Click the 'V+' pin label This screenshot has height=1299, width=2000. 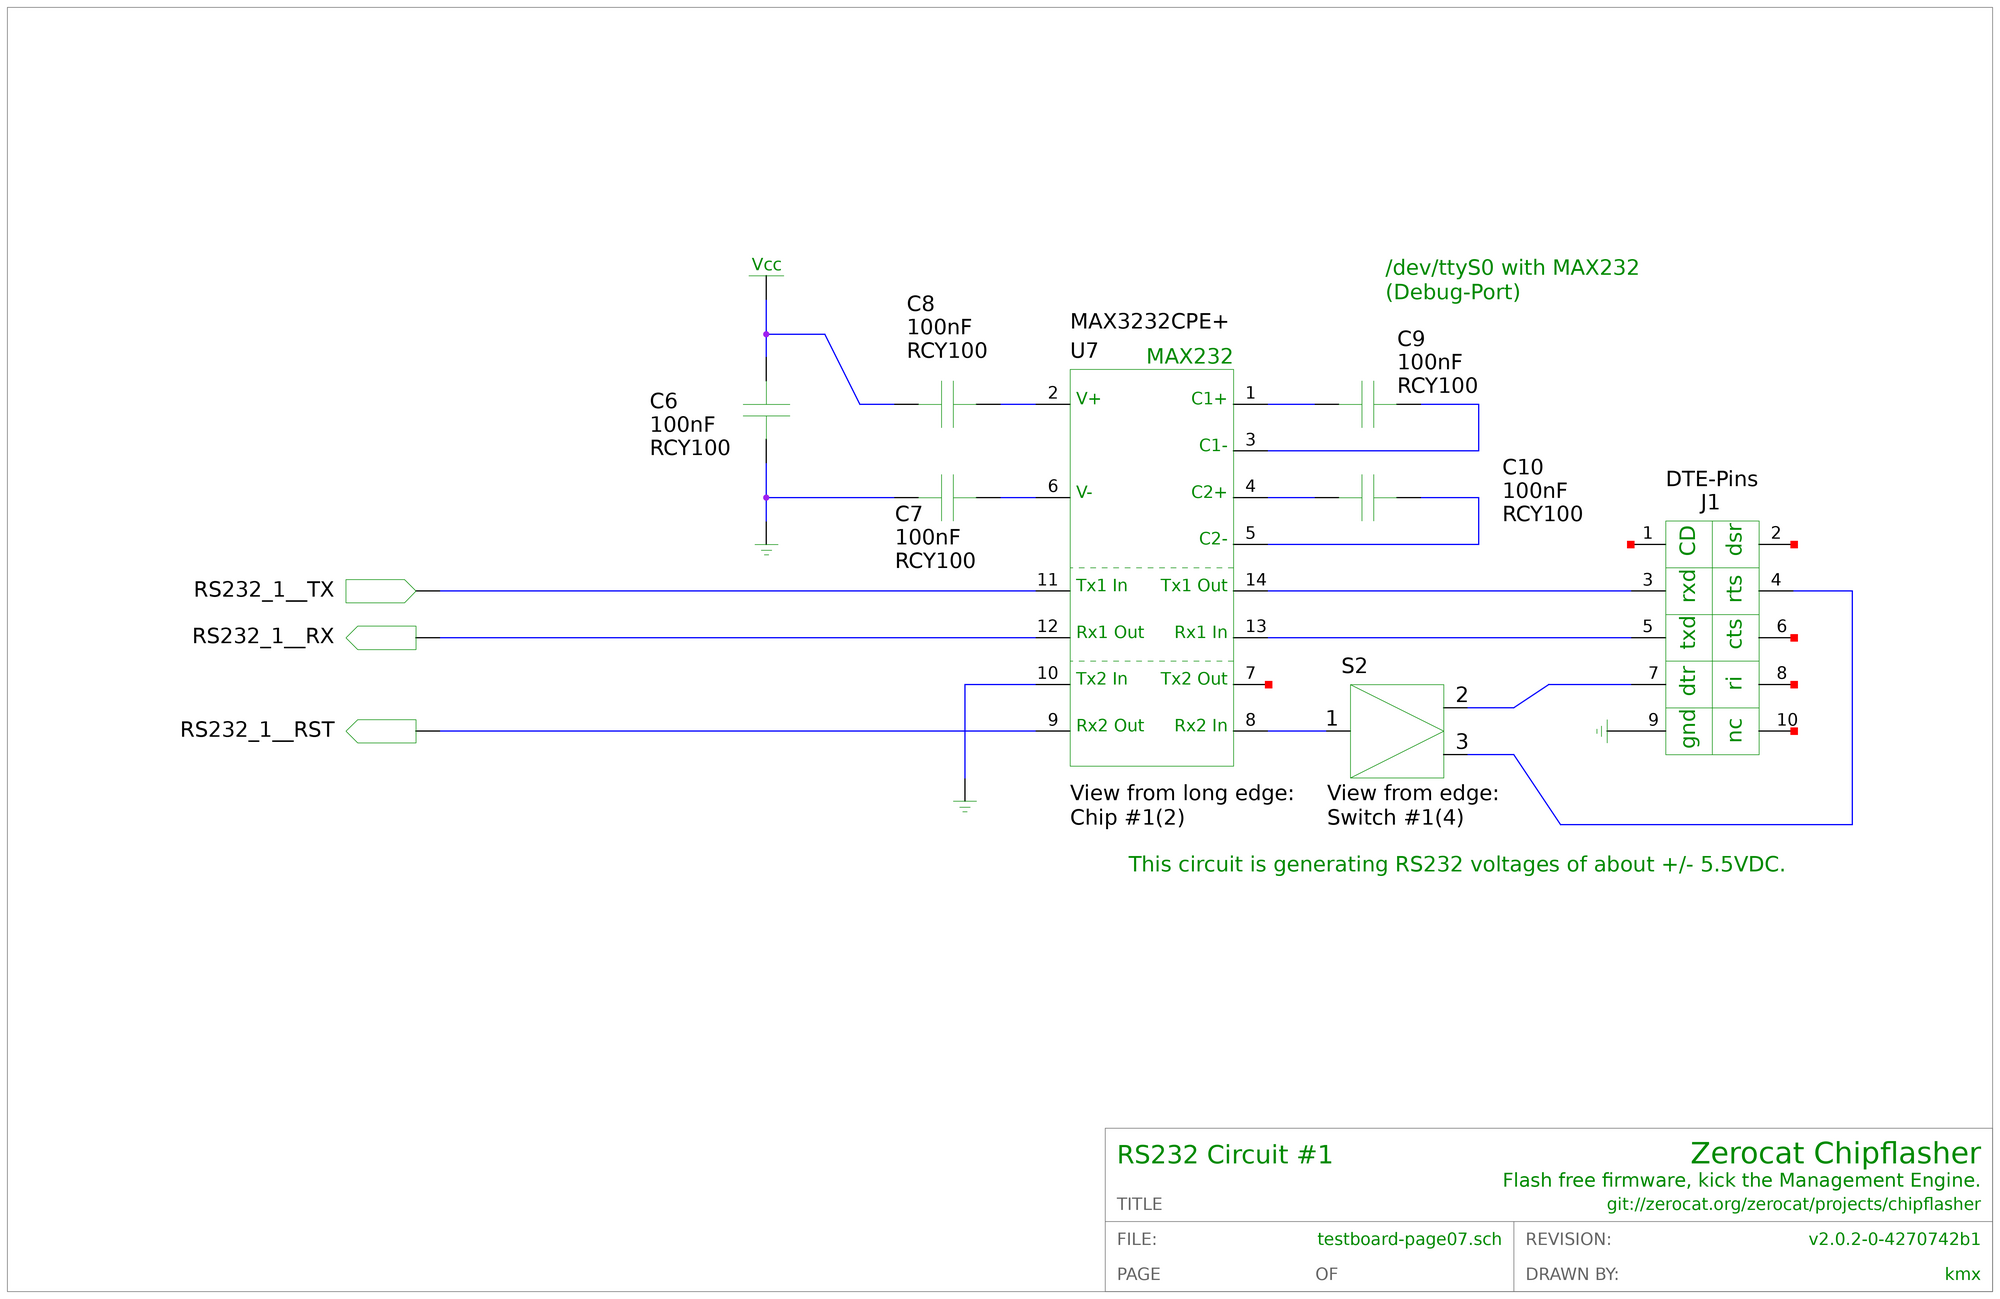(x=1088, y=399)
